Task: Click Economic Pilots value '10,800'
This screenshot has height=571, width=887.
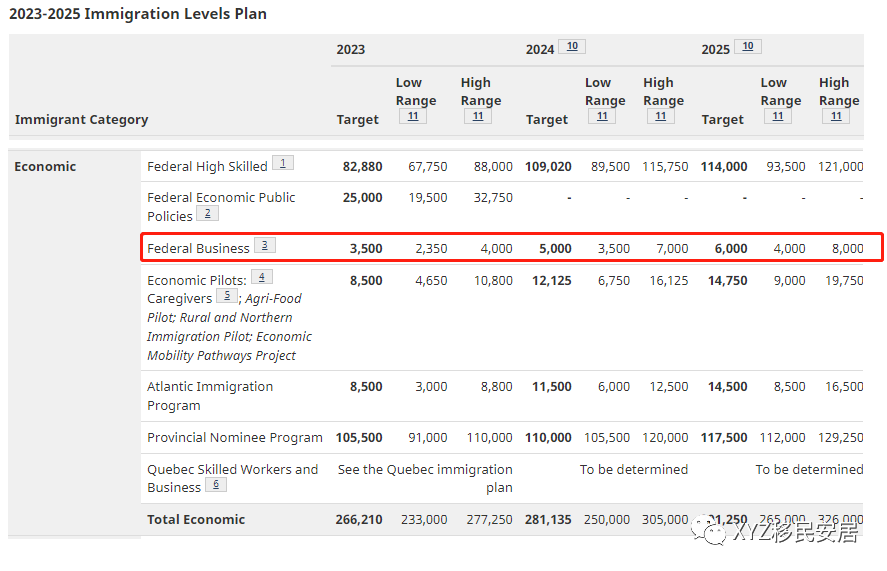Action: click(493, 281)
